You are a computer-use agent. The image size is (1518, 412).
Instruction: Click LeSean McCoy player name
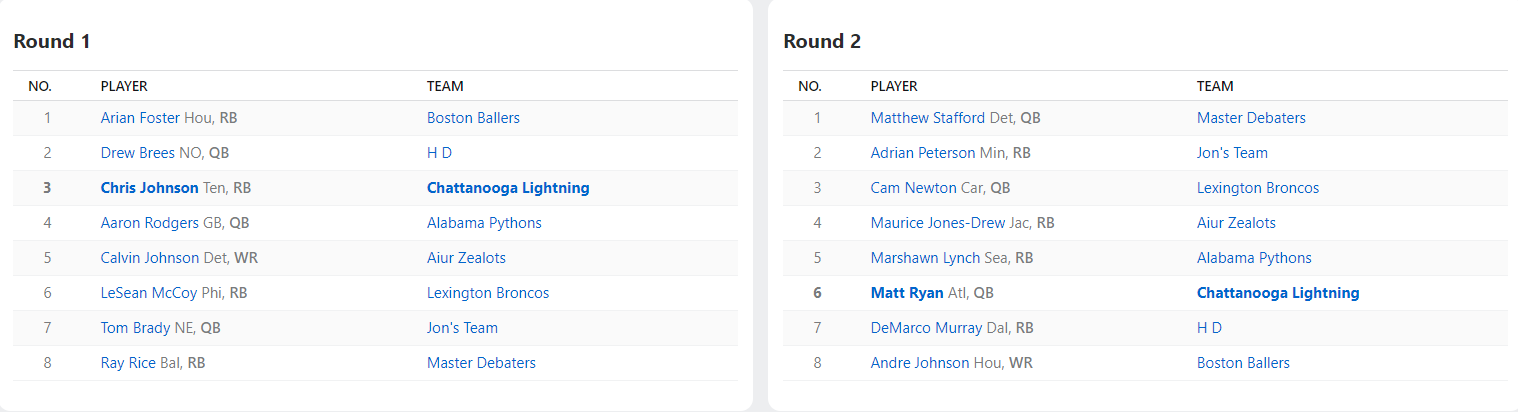coord(150,293)
